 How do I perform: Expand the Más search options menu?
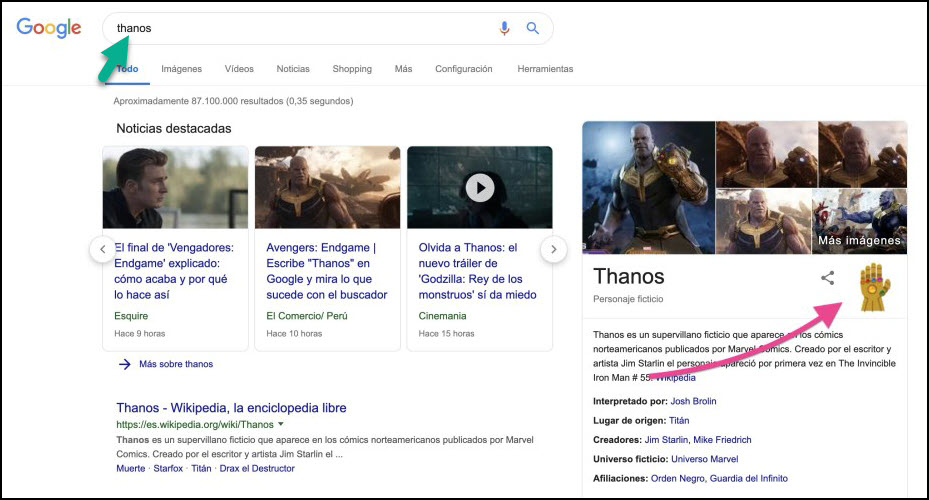click(403, 69)
